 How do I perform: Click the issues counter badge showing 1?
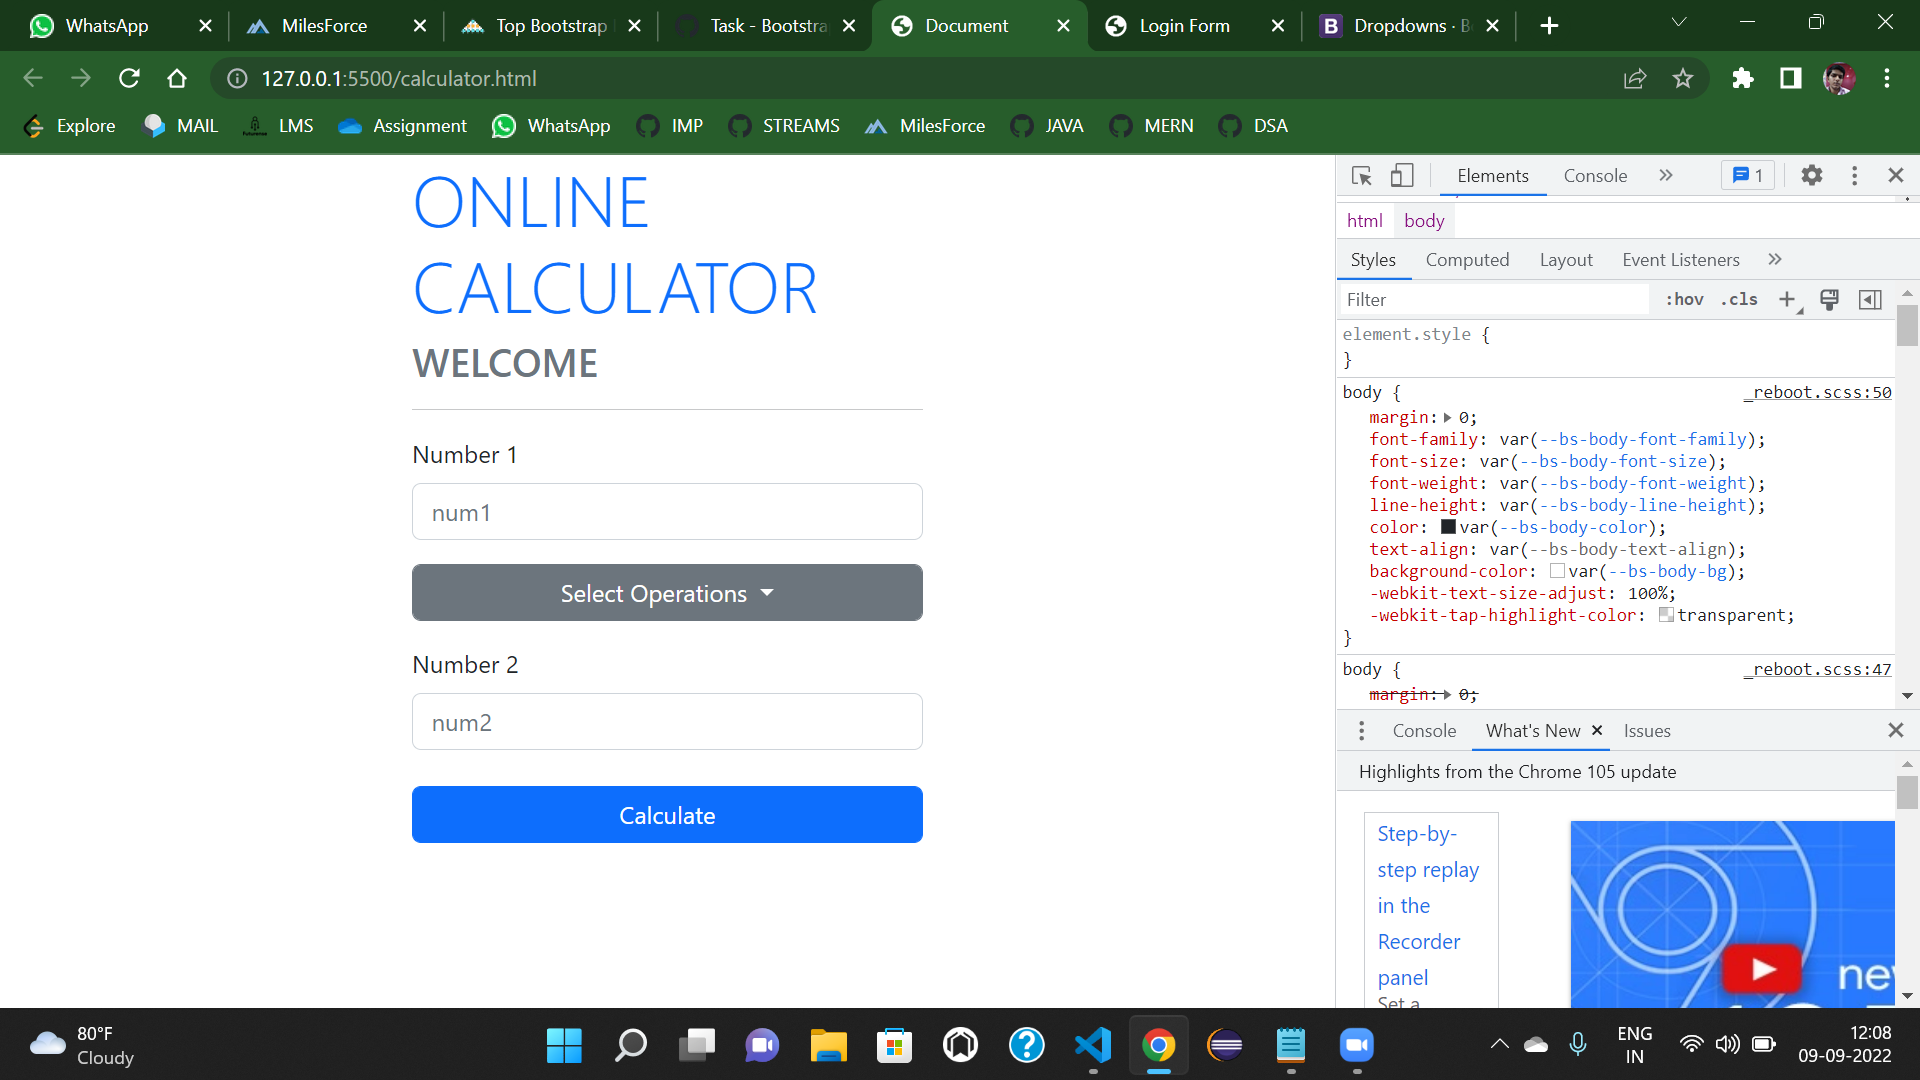tap(1747, 176)
